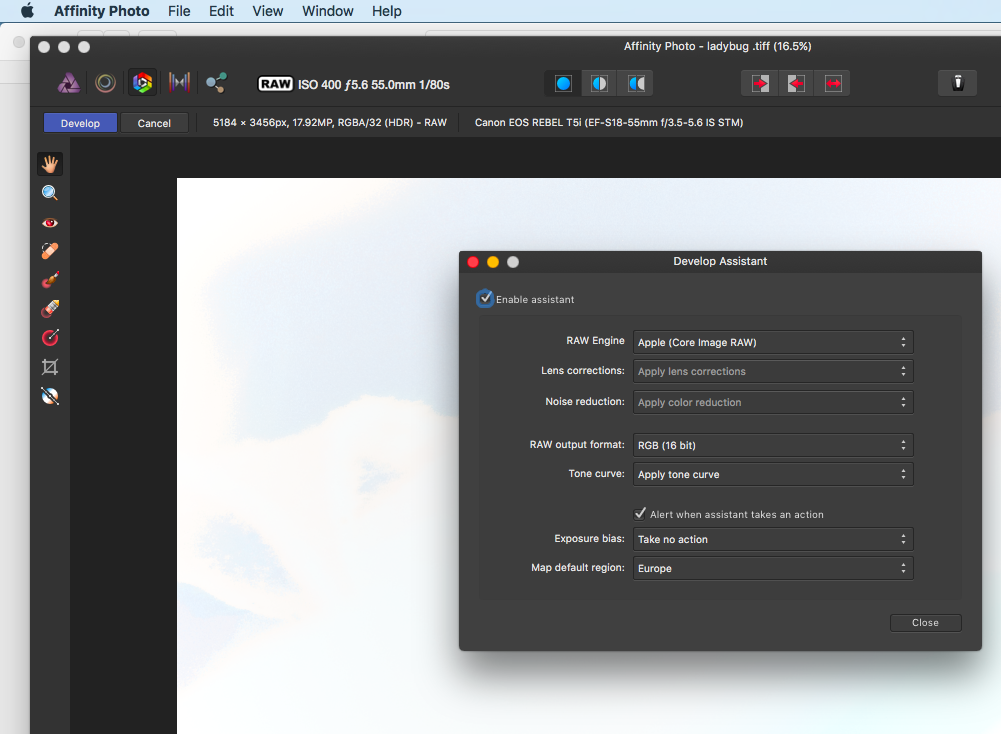Click the Develop button
Screen dimensions: 1001x734
tap(80, 123)
